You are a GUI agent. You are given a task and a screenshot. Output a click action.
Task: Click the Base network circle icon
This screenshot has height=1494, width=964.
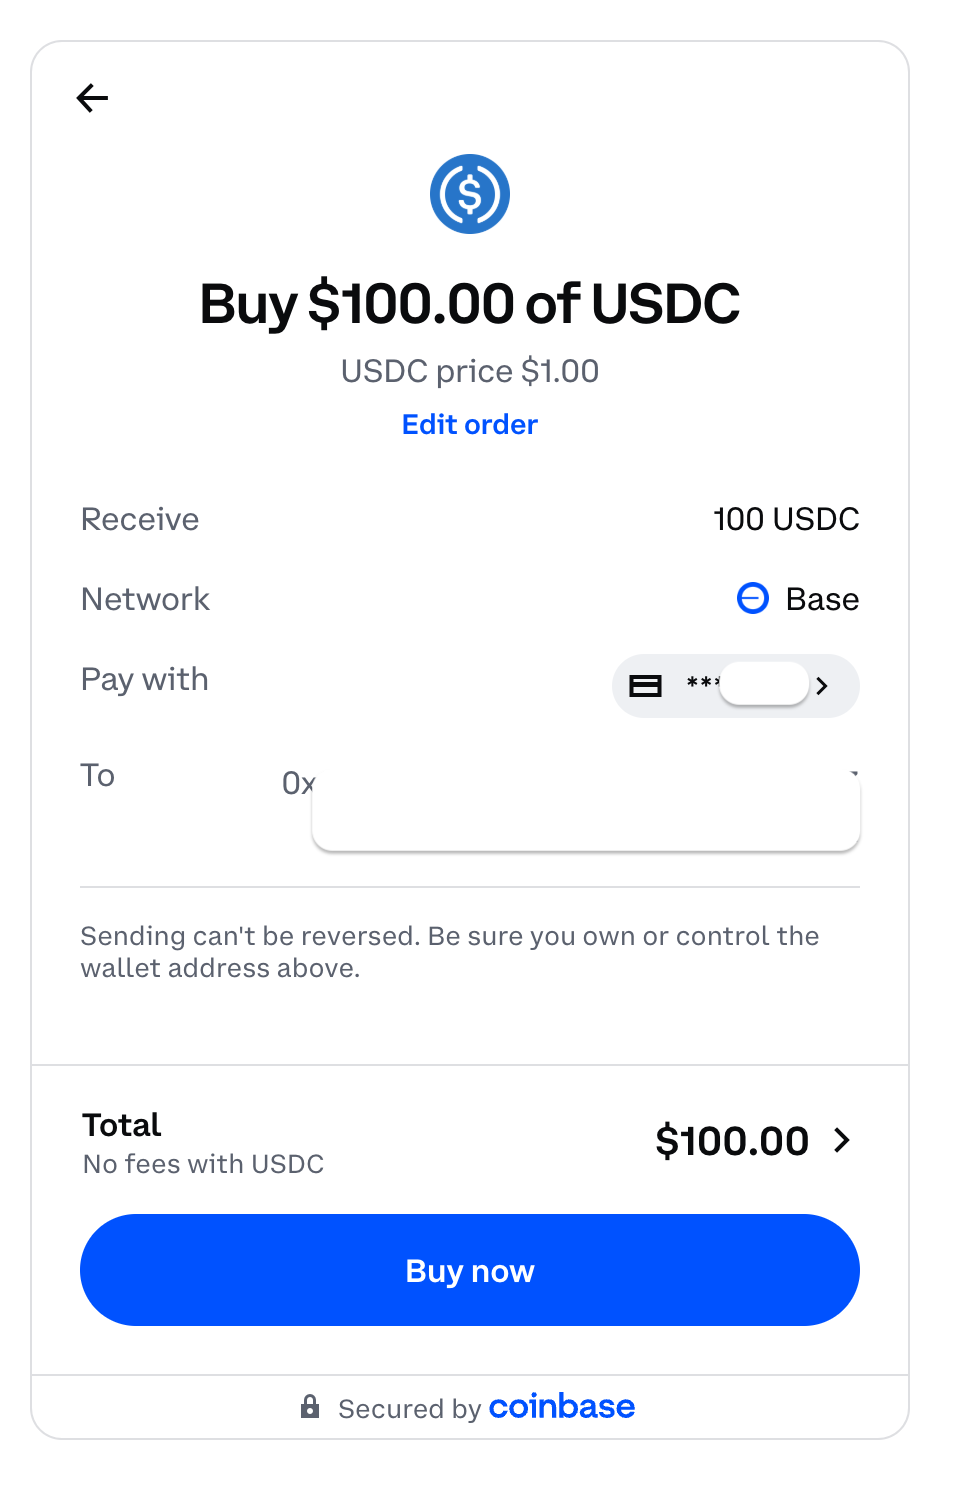point(752,598)
